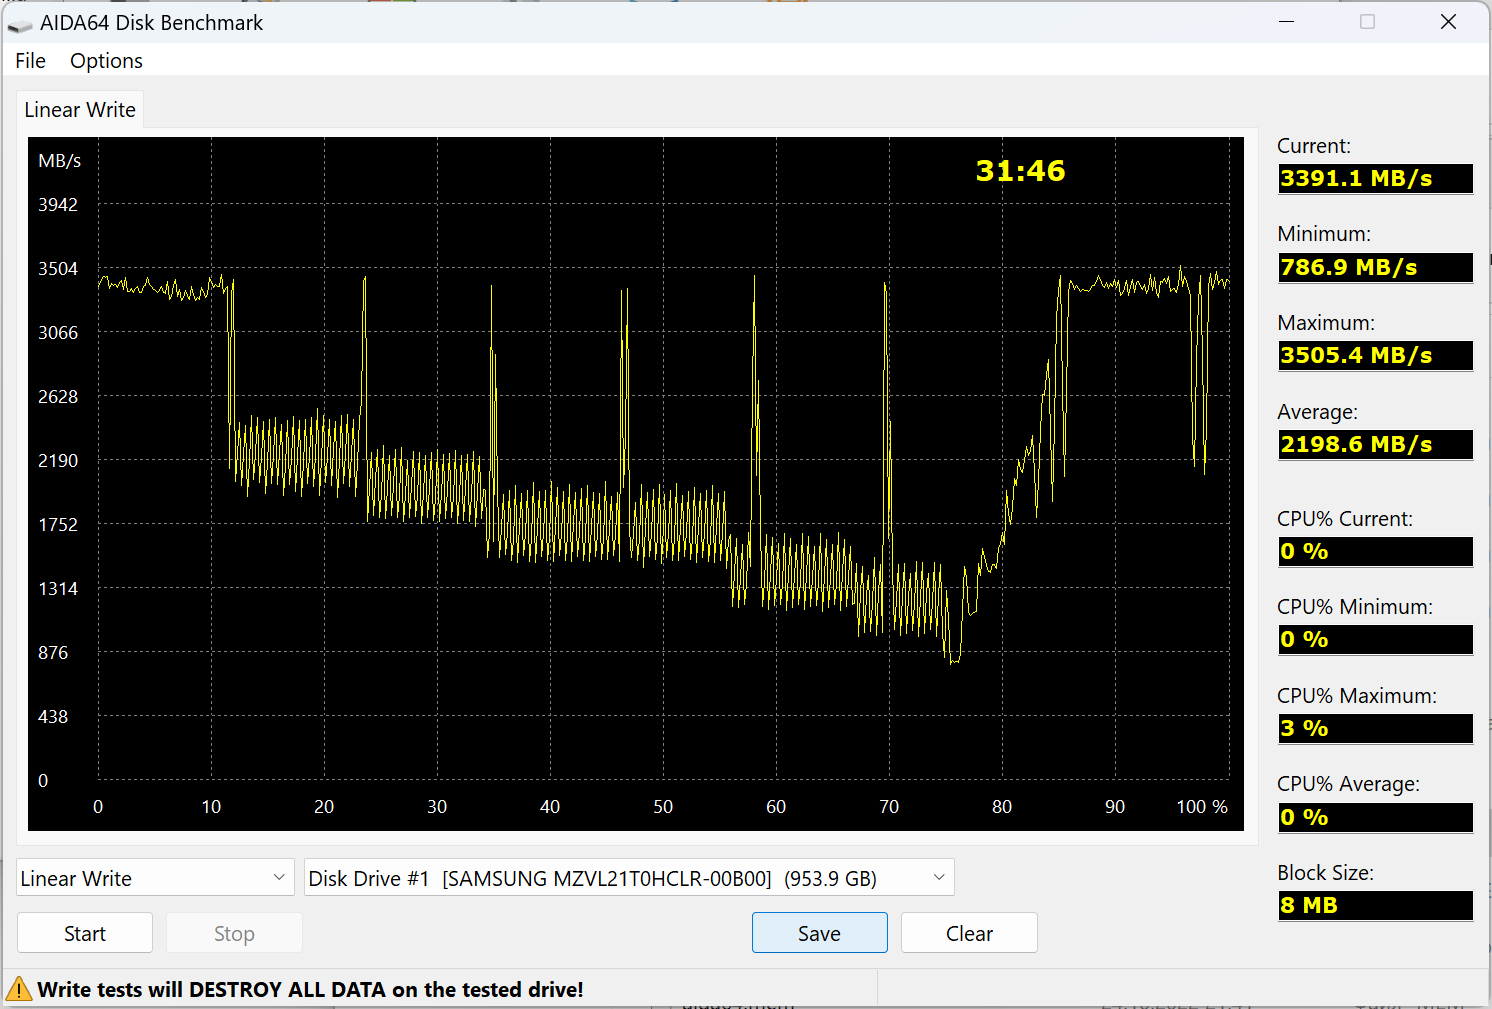Image resolution: width=1492 pixels, height=1009 pixels.
Task: Save the benchmark results
Action: tap(819, 933)
